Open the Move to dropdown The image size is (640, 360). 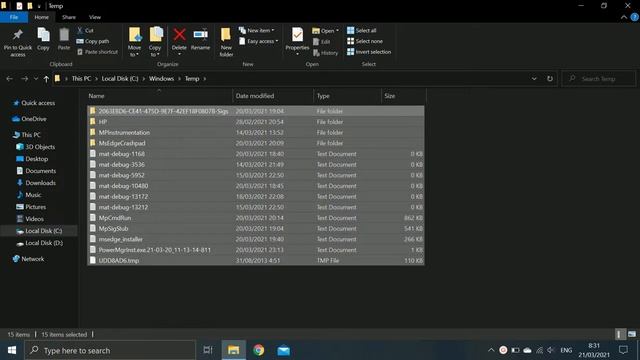tap(134, 42)
